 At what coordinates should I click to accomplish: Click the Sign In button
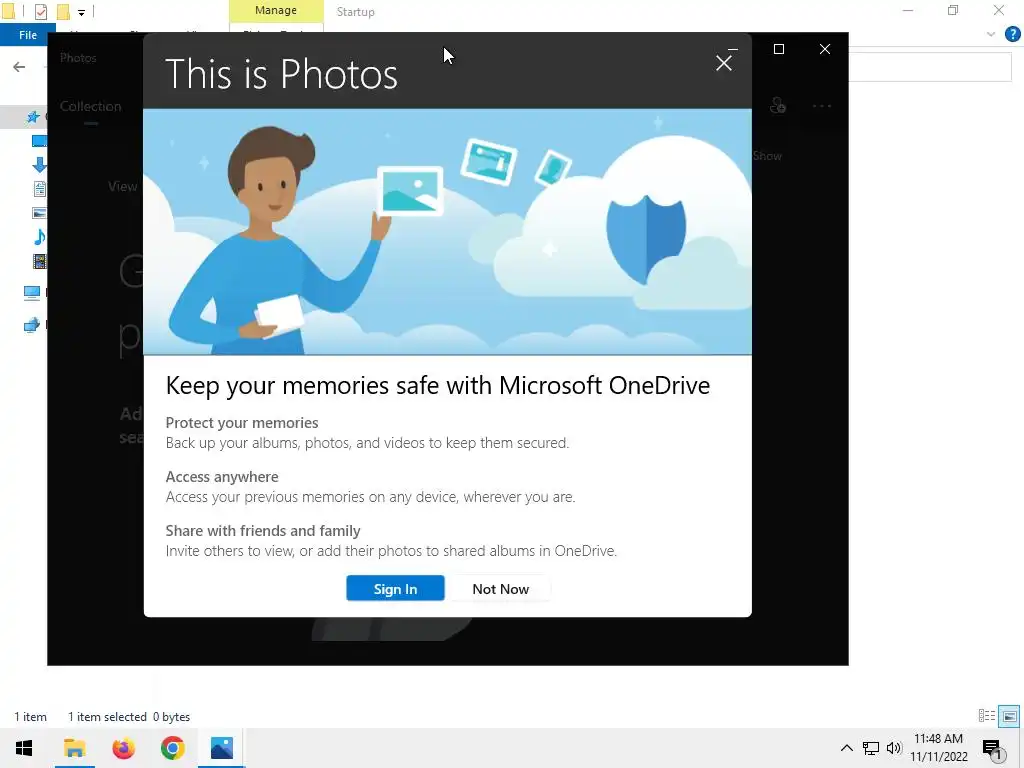coord(395,588)
